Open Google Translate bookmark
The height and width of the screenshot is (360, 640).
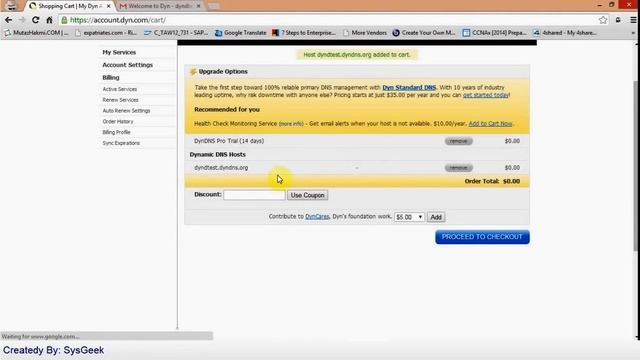point(241,33)
